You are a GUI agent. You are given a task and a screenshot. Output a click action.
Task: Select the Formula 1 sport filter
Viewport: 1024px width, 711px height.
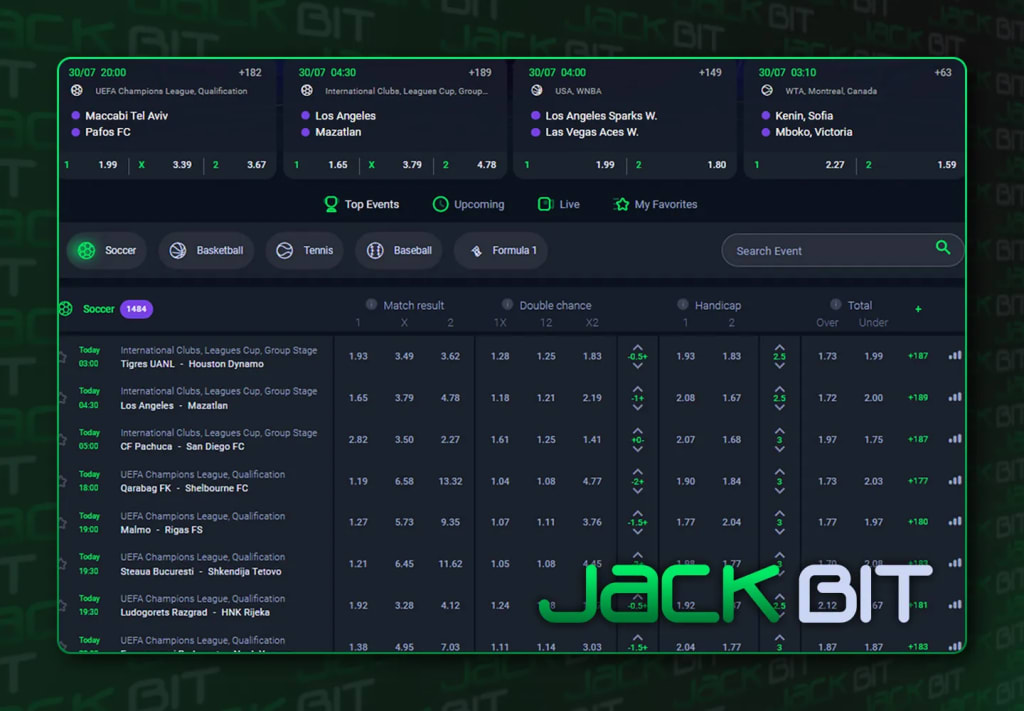(501, 250)
